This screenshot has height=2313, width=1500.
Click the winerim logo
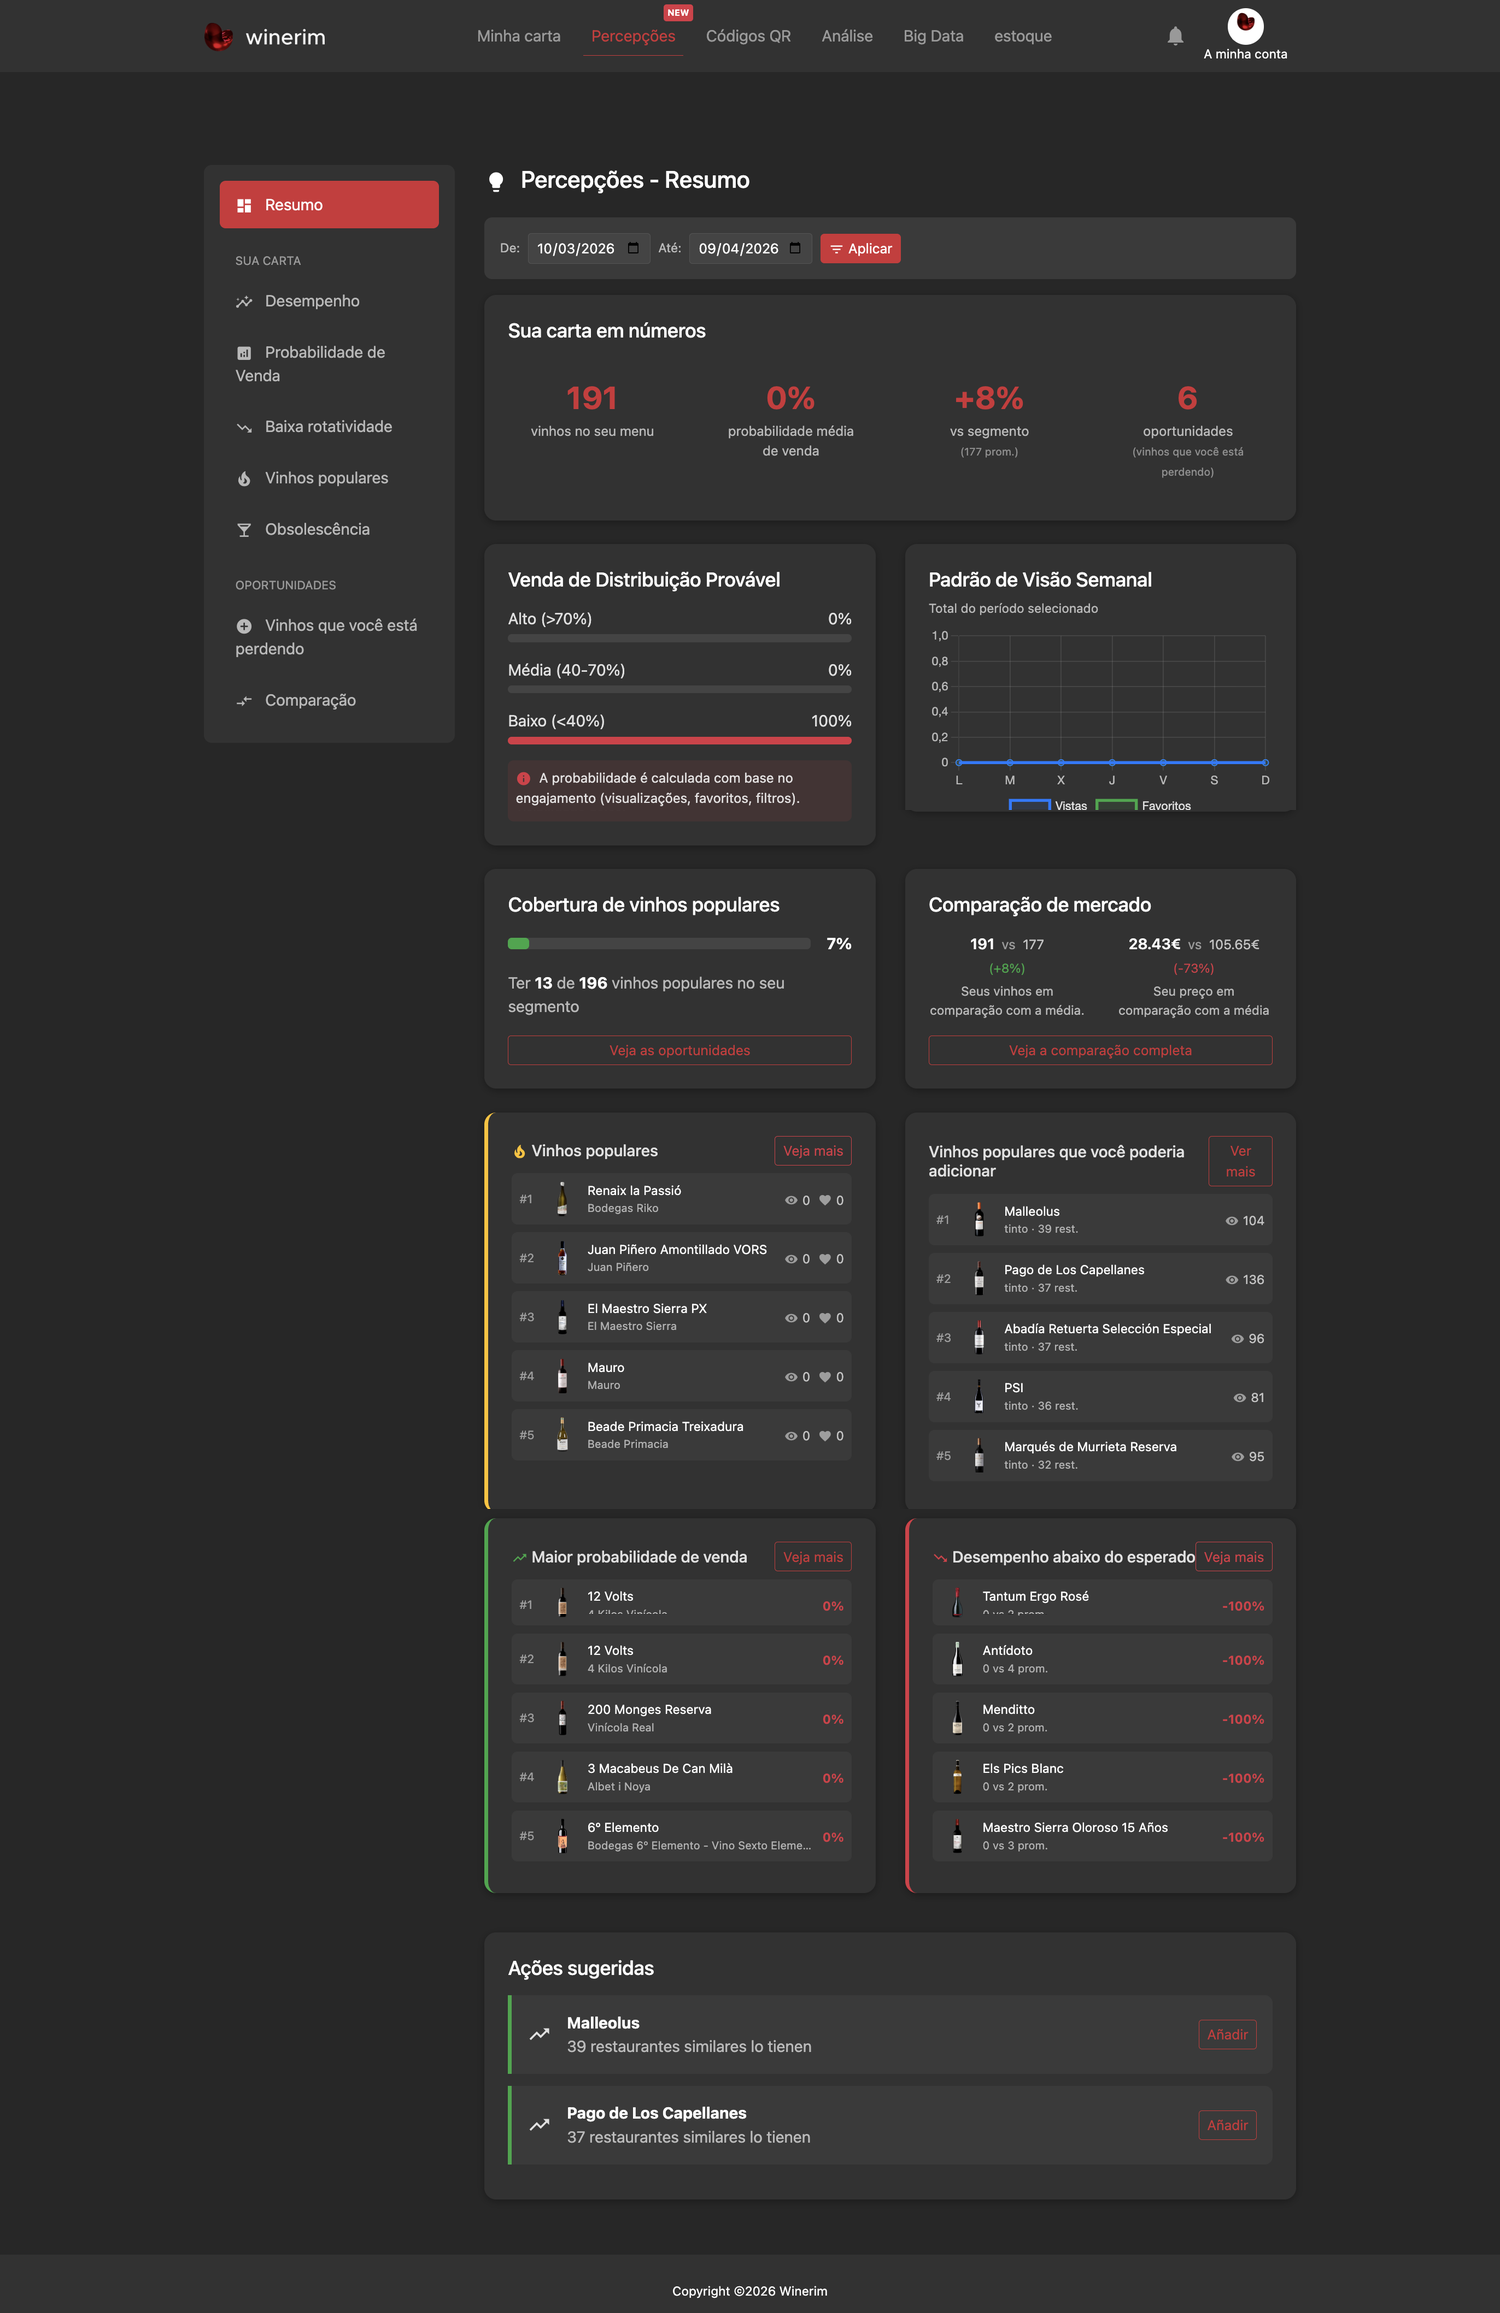pyautogui.click(x=265, y=37)
